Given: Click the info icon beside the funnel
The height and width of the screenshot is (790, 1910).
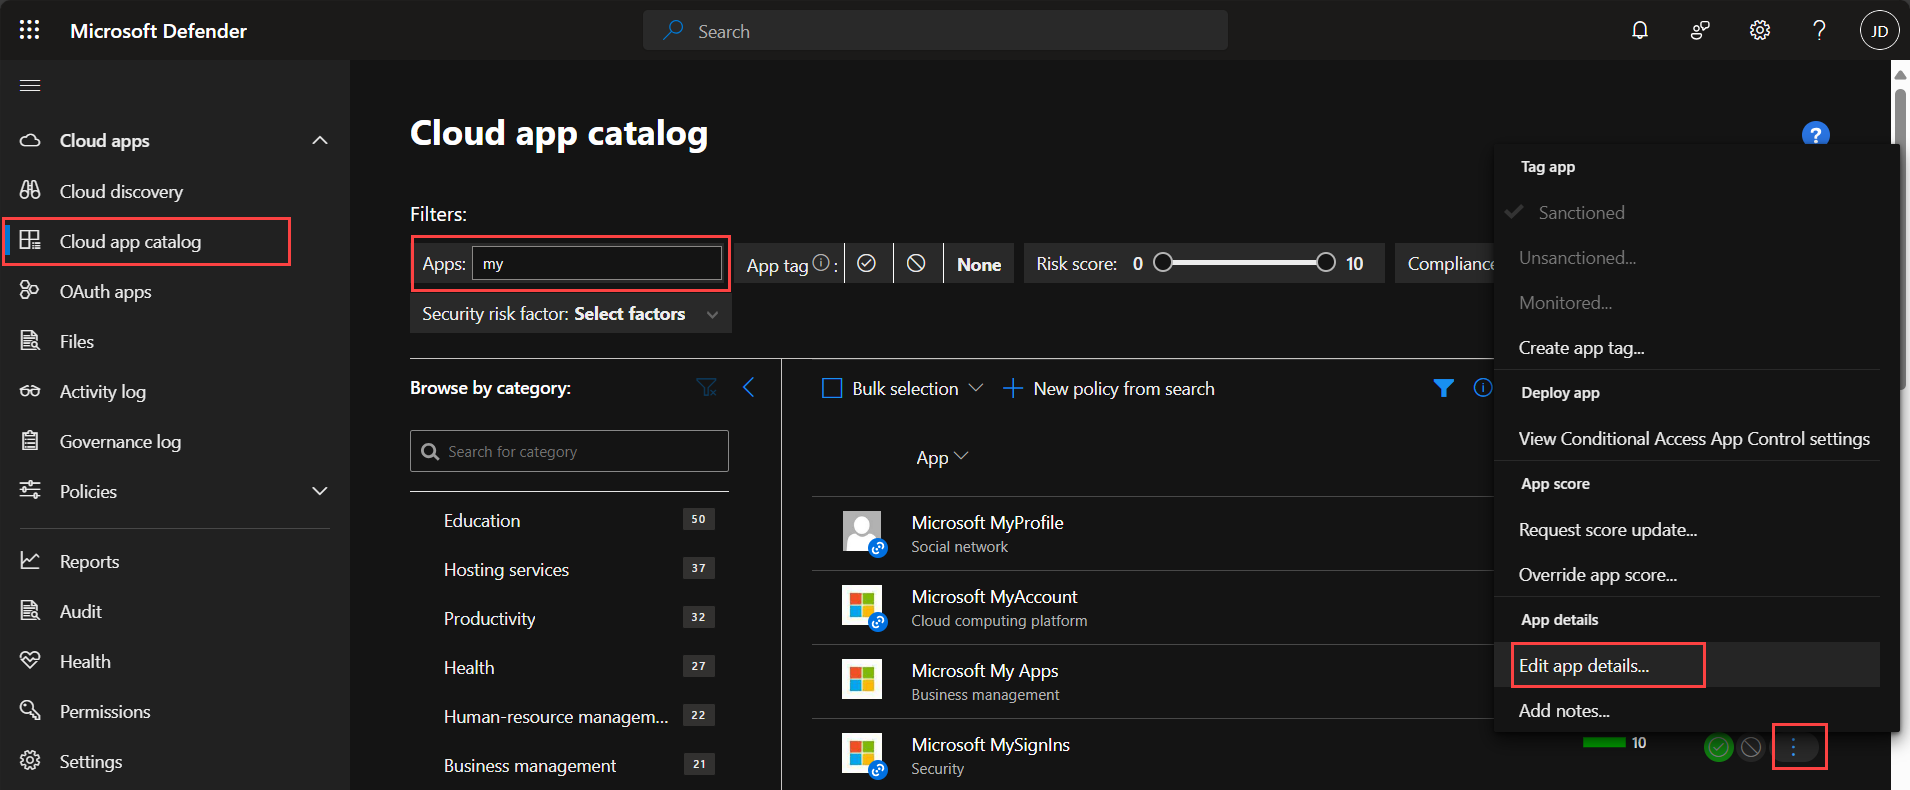Looking at the screenshot, I should point(1483,387).
